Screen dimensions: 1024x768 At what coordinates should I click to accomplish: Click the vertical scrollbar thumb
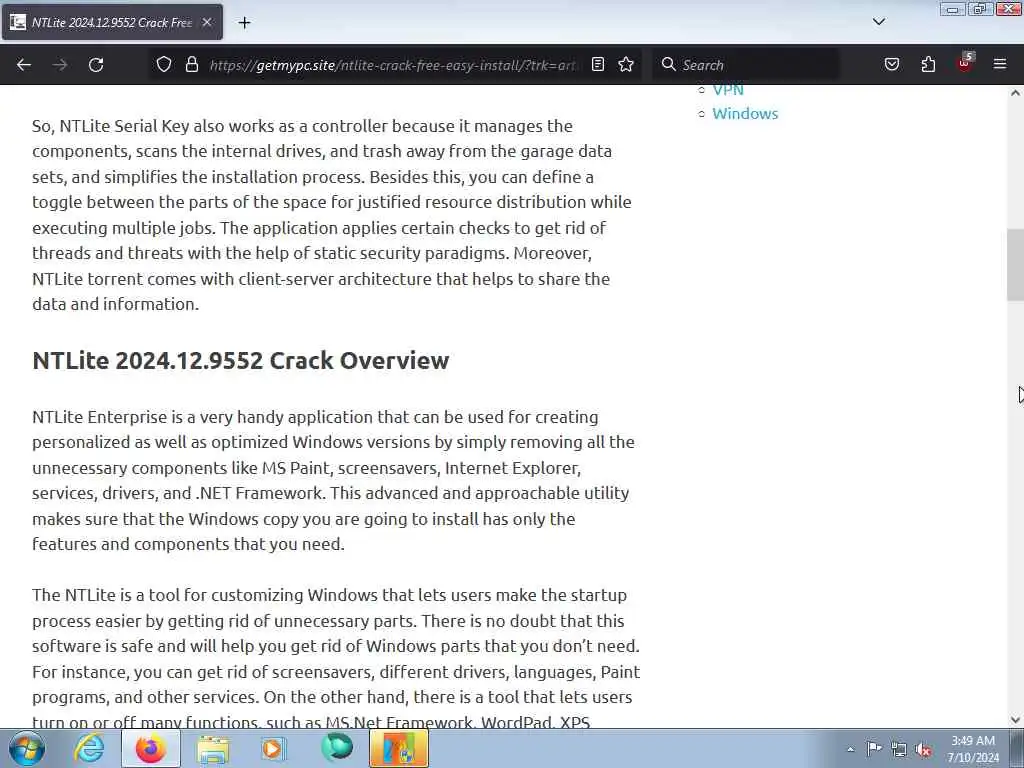click(x=1015, y=264)
